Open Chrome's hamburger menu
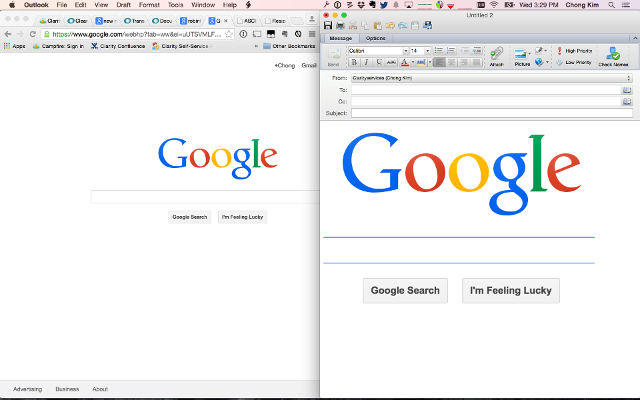 [x=312, y=34]
